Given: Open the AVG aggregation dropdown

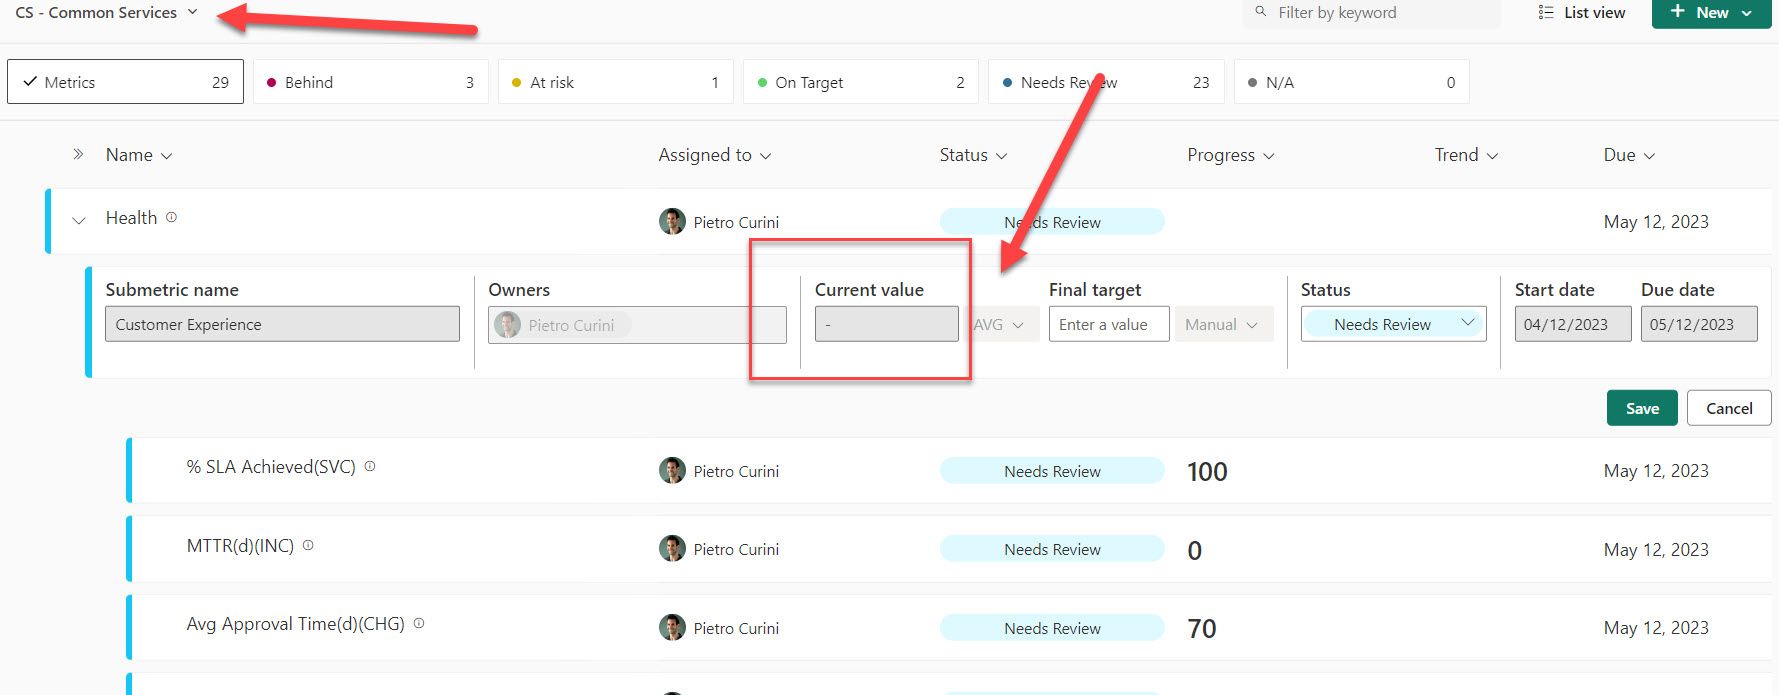Looking at the screenshot, I should pyautogui.click(x=998, y=324).
